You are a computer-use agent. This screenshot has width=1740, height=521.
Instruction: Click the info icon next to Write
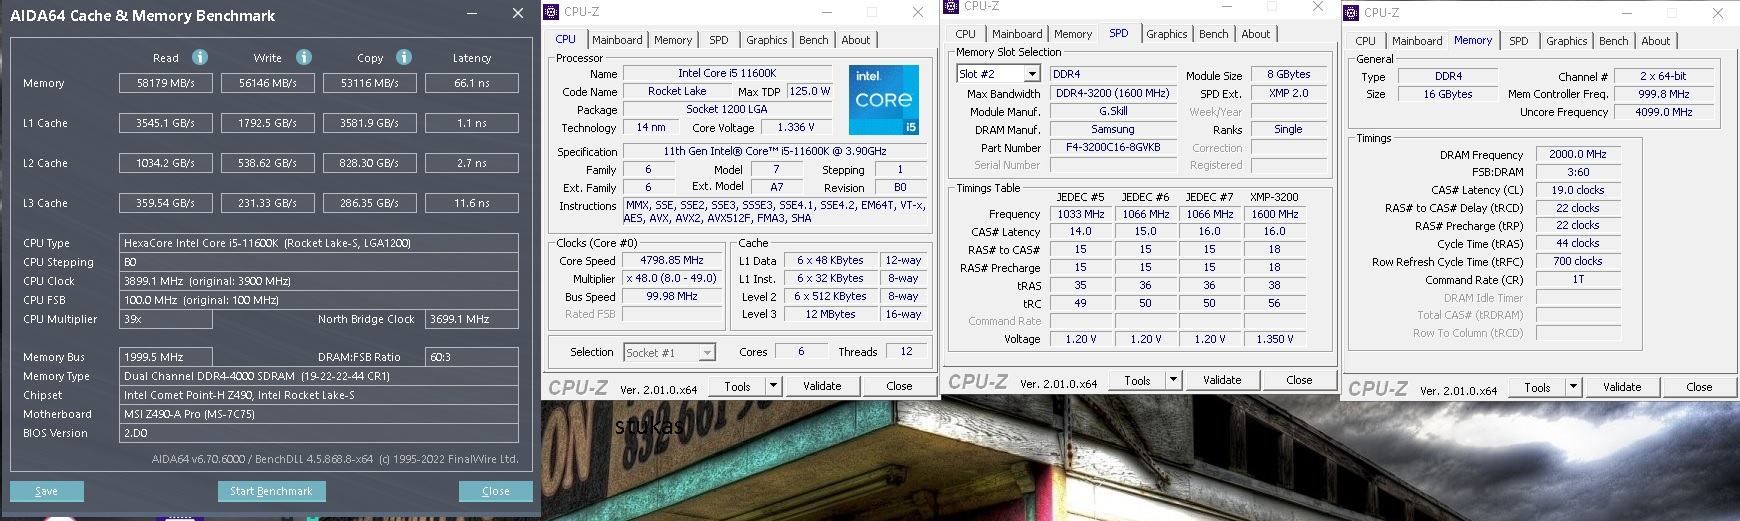pyautogui.click(x=304, y=57)
